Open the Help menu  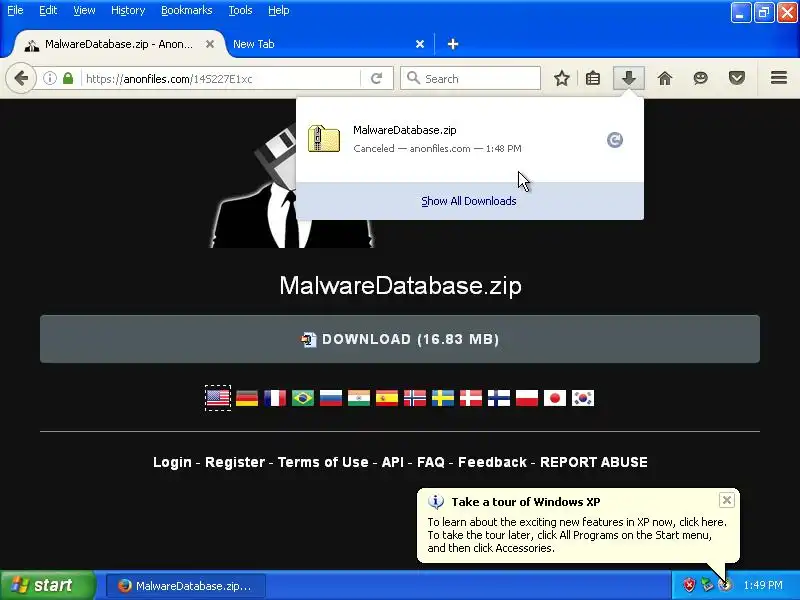[x=279, y=10]
